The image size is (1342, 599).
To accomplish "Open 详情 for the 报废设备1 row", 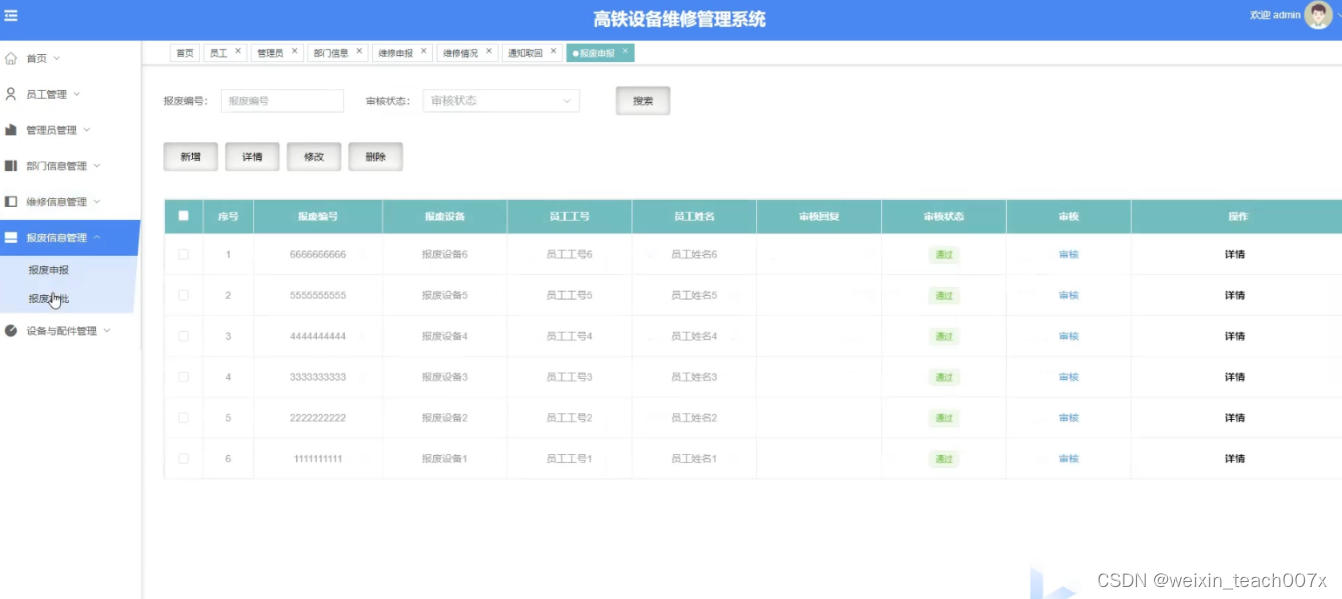I will [1235, 458].
